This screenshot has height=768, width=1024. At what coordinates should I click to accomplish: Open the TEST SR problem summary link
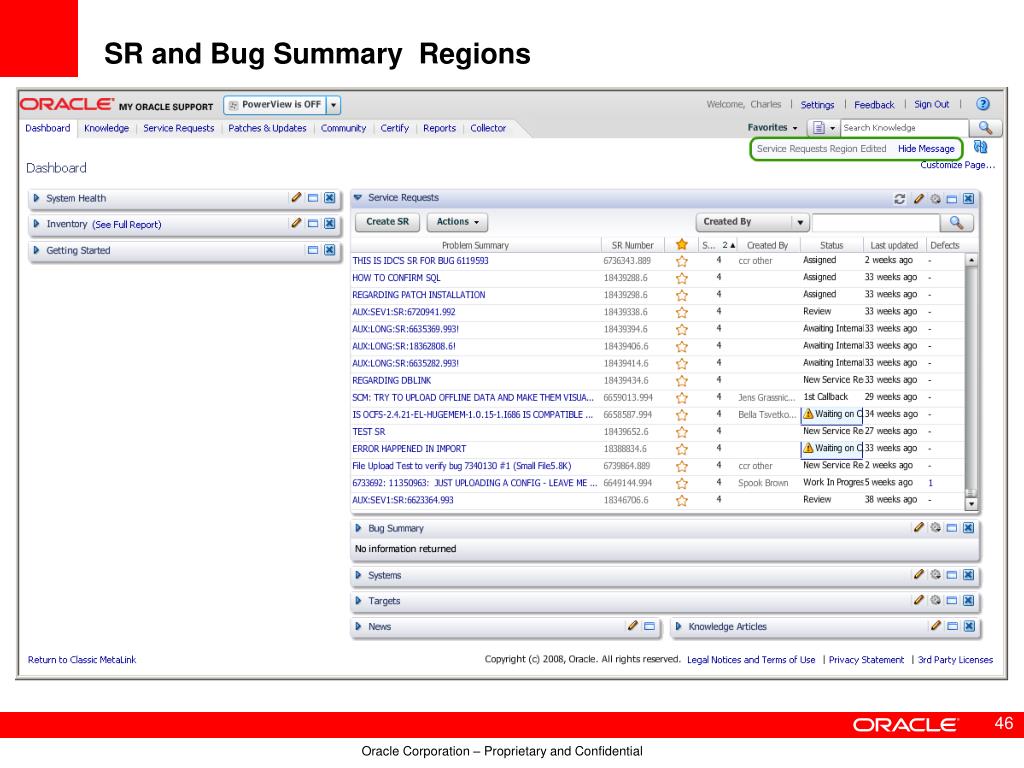pos(368,432)
